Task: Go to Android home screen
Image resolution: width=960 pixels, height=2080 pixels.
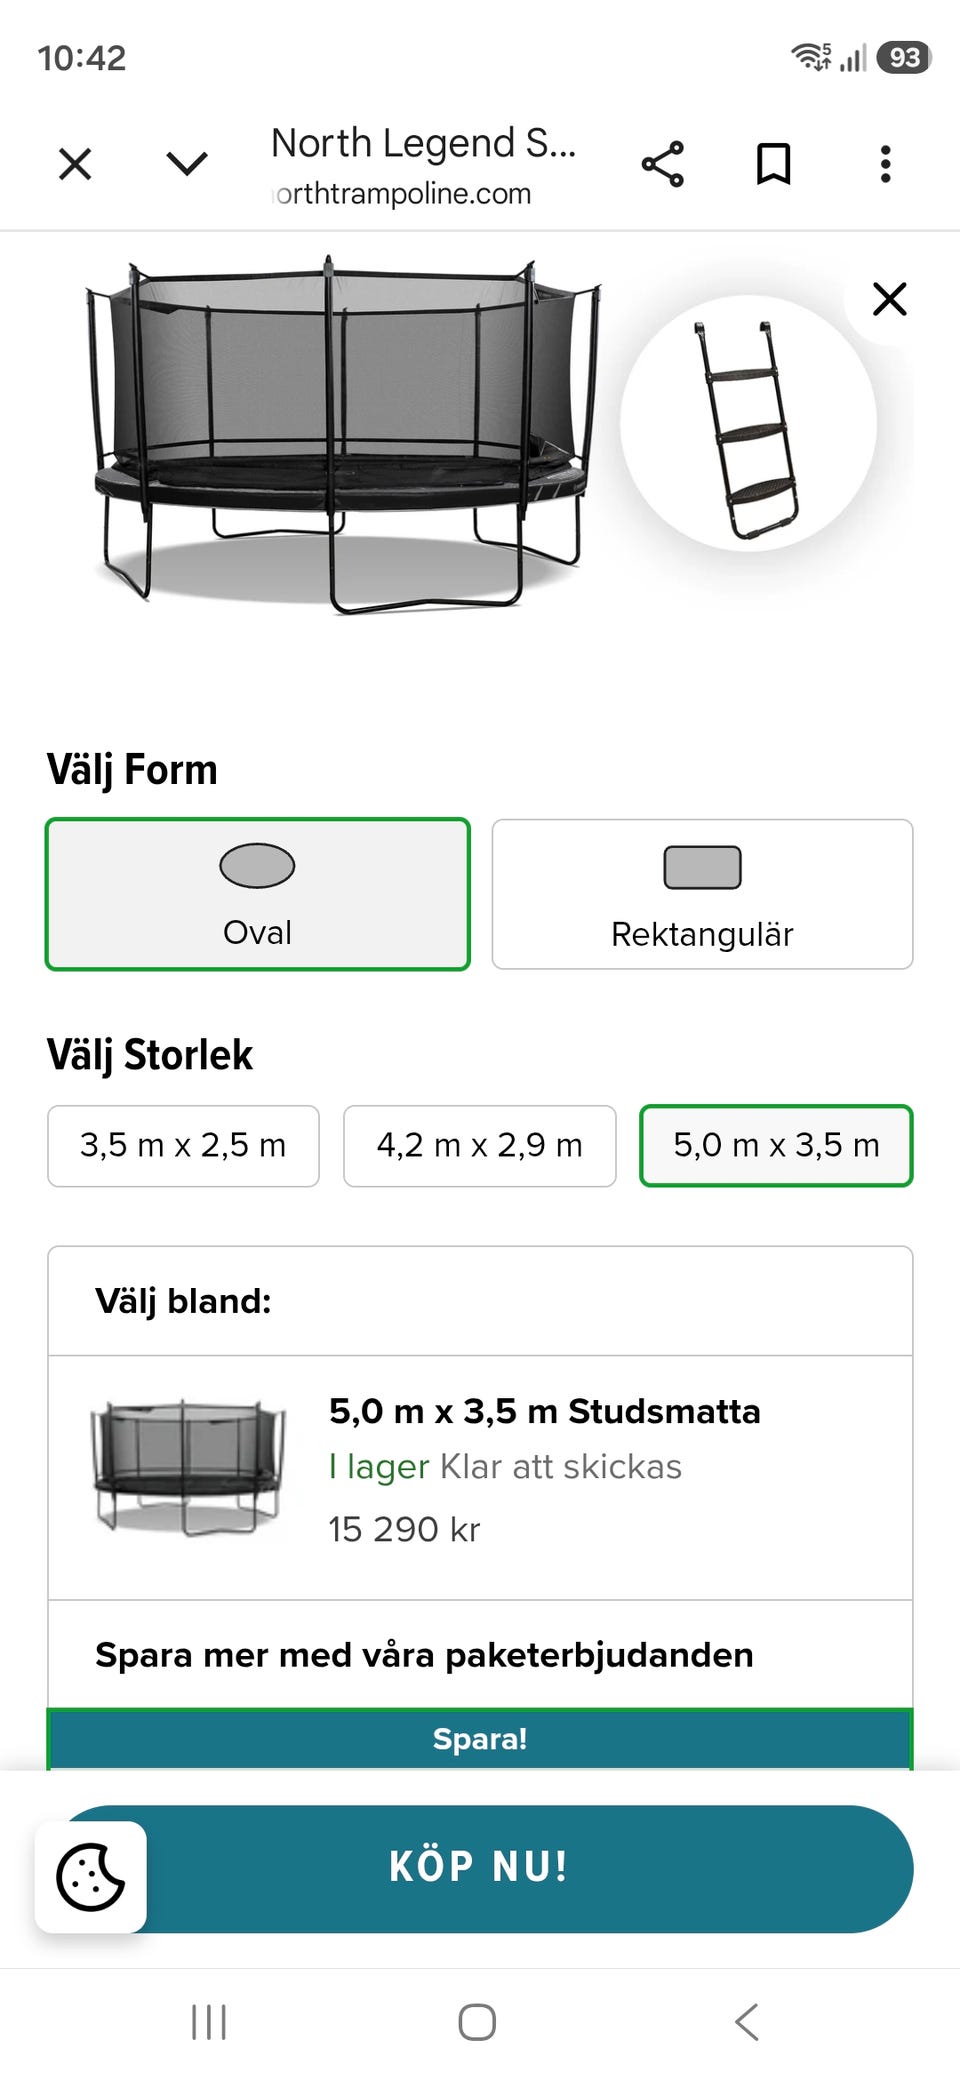Action: (477, 2022)
